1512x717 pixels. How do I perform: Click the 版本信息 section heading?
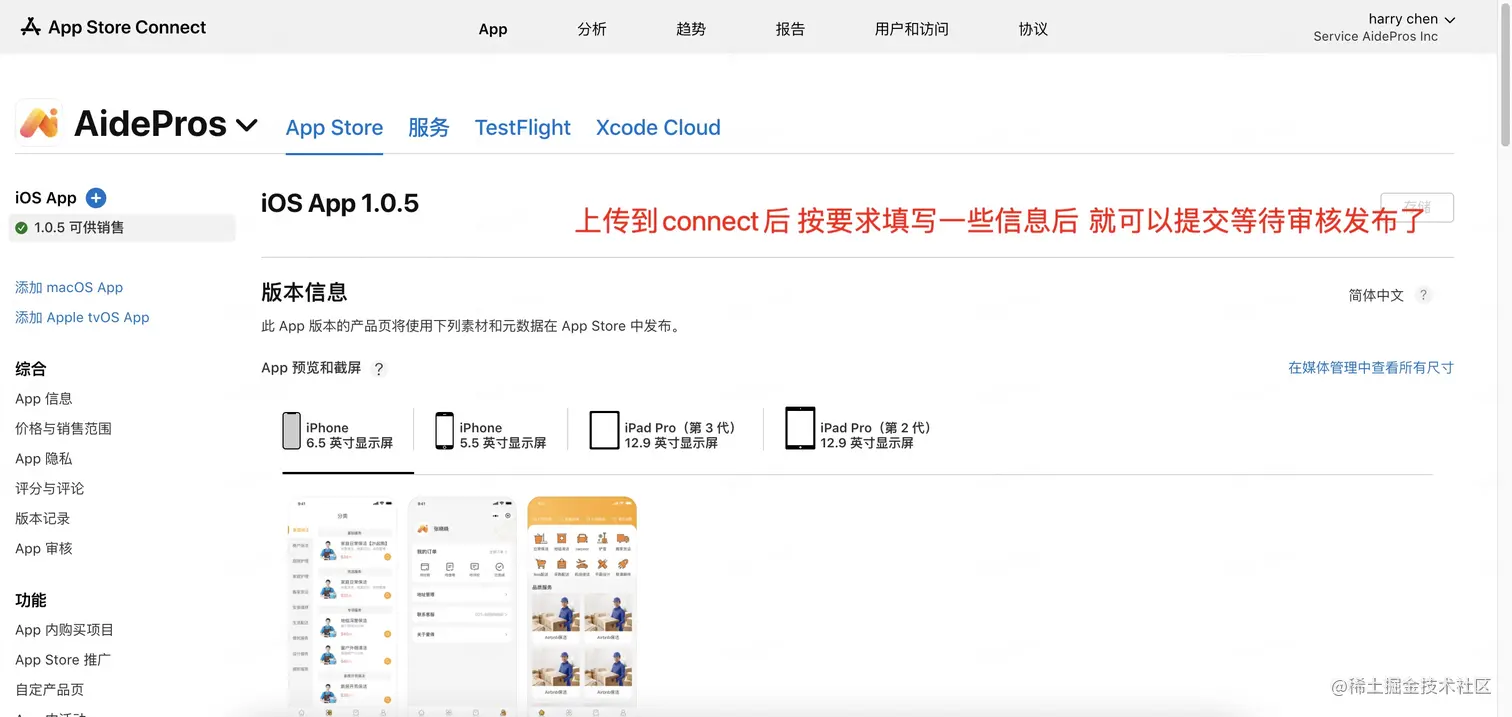(304, 293)
